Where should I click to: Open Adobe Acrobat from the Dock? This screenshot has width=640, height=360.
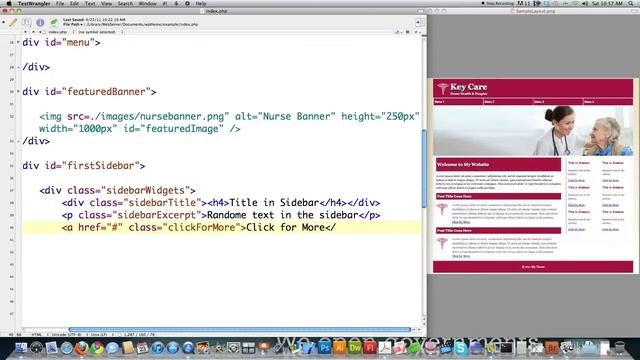coord(385,348)
